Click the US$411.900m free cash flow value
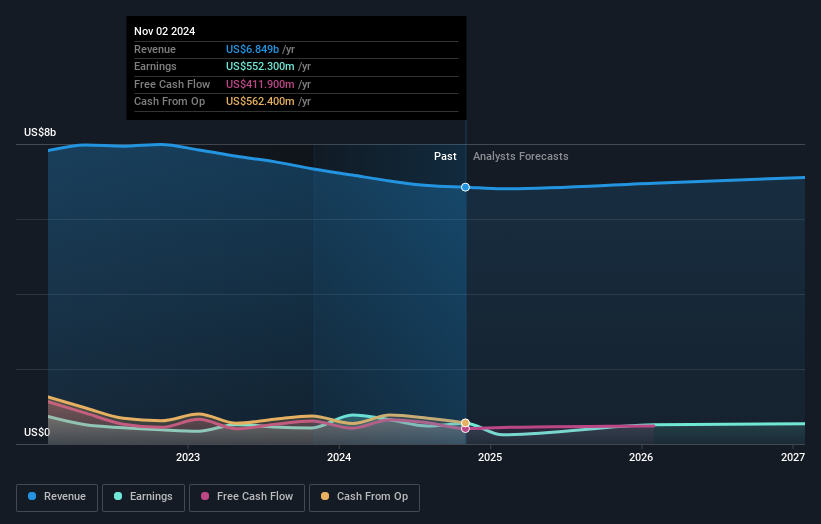The height and width of the screenshot is (524, 821). (x=260, y=84)
